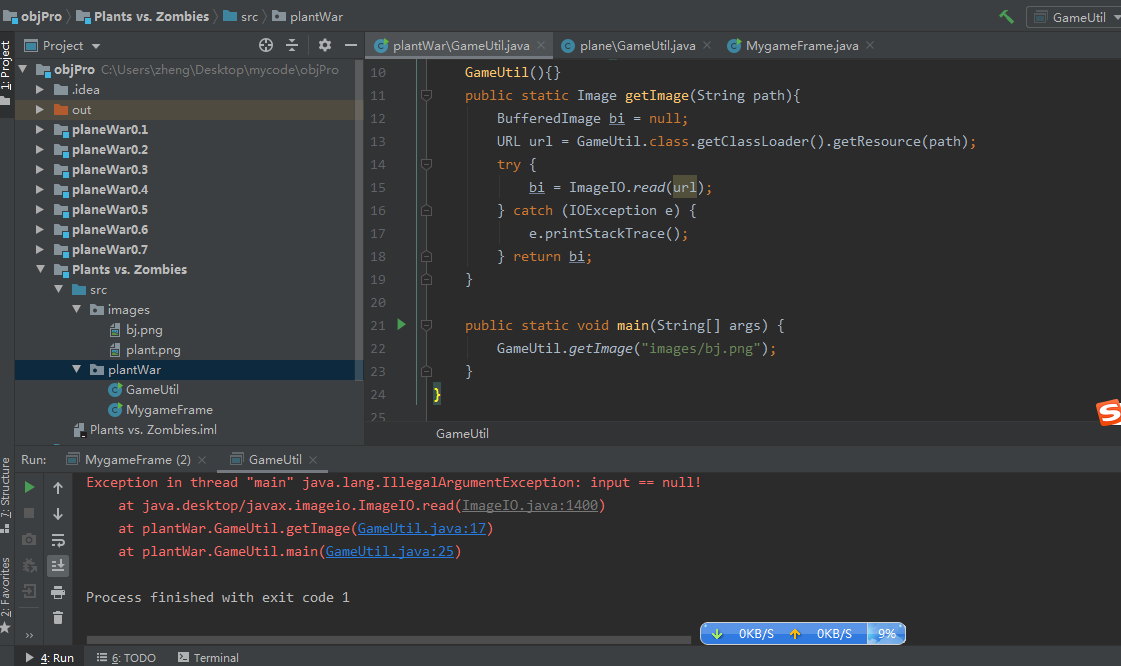Open the GameUtil.java:17 stack trace link
This screenshot has height=666, width=1121.
pyautogui.click(x=422, y=528)
